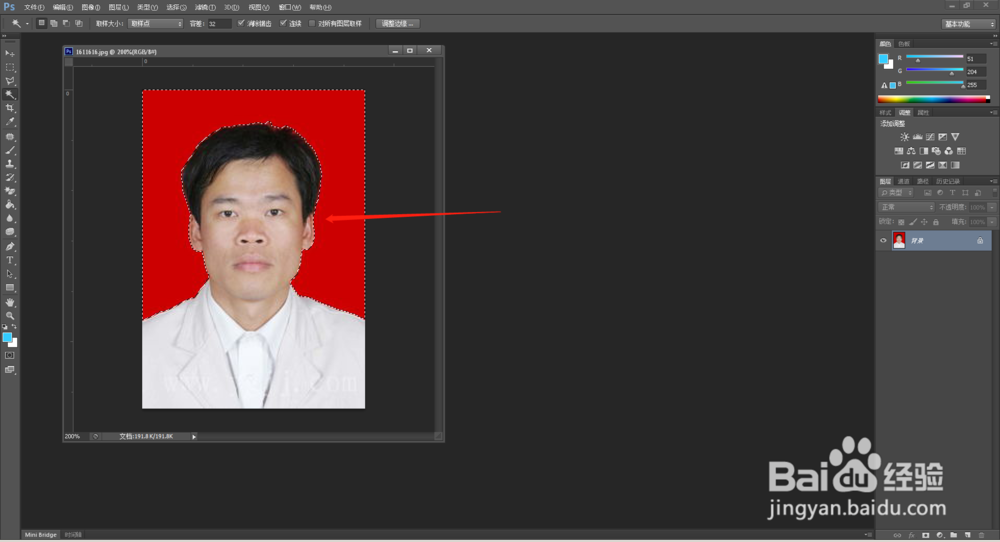Toggle Quick Mask mode in toolbox
Viewport: 1000px width, 542px height.
point(10,356)
